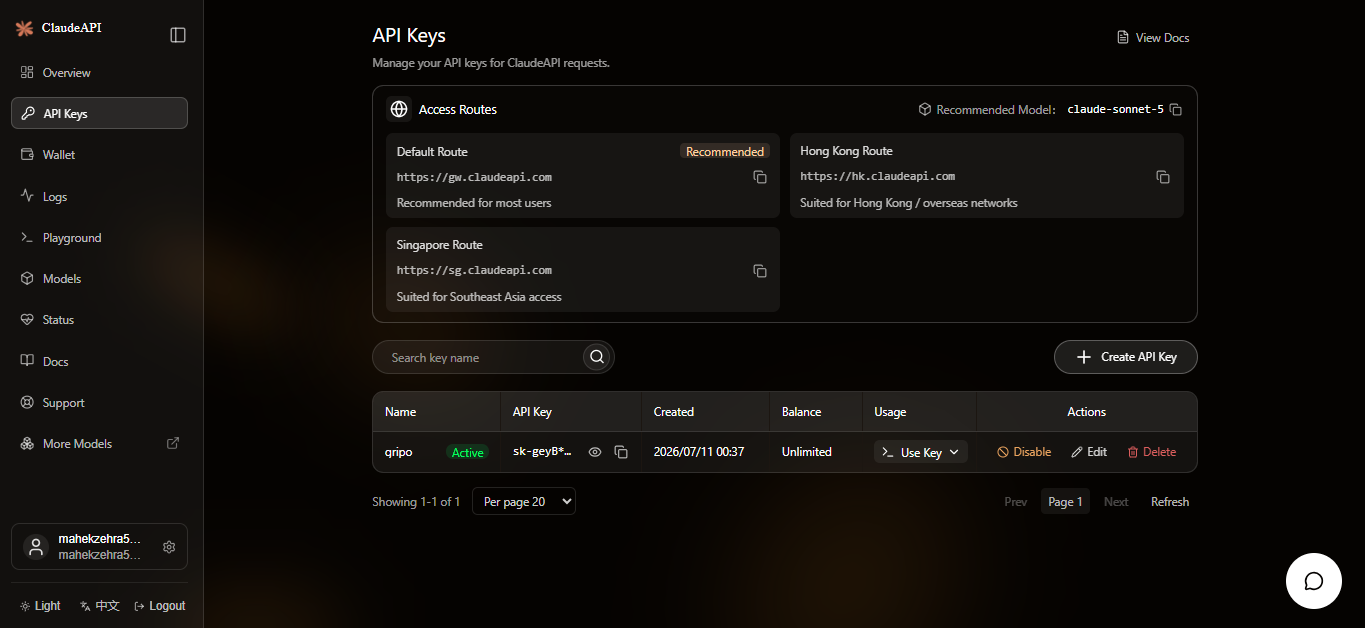This screenshot has width=1365, height=628.
Task: Click the Balance column header
Action: click(802, 412)
